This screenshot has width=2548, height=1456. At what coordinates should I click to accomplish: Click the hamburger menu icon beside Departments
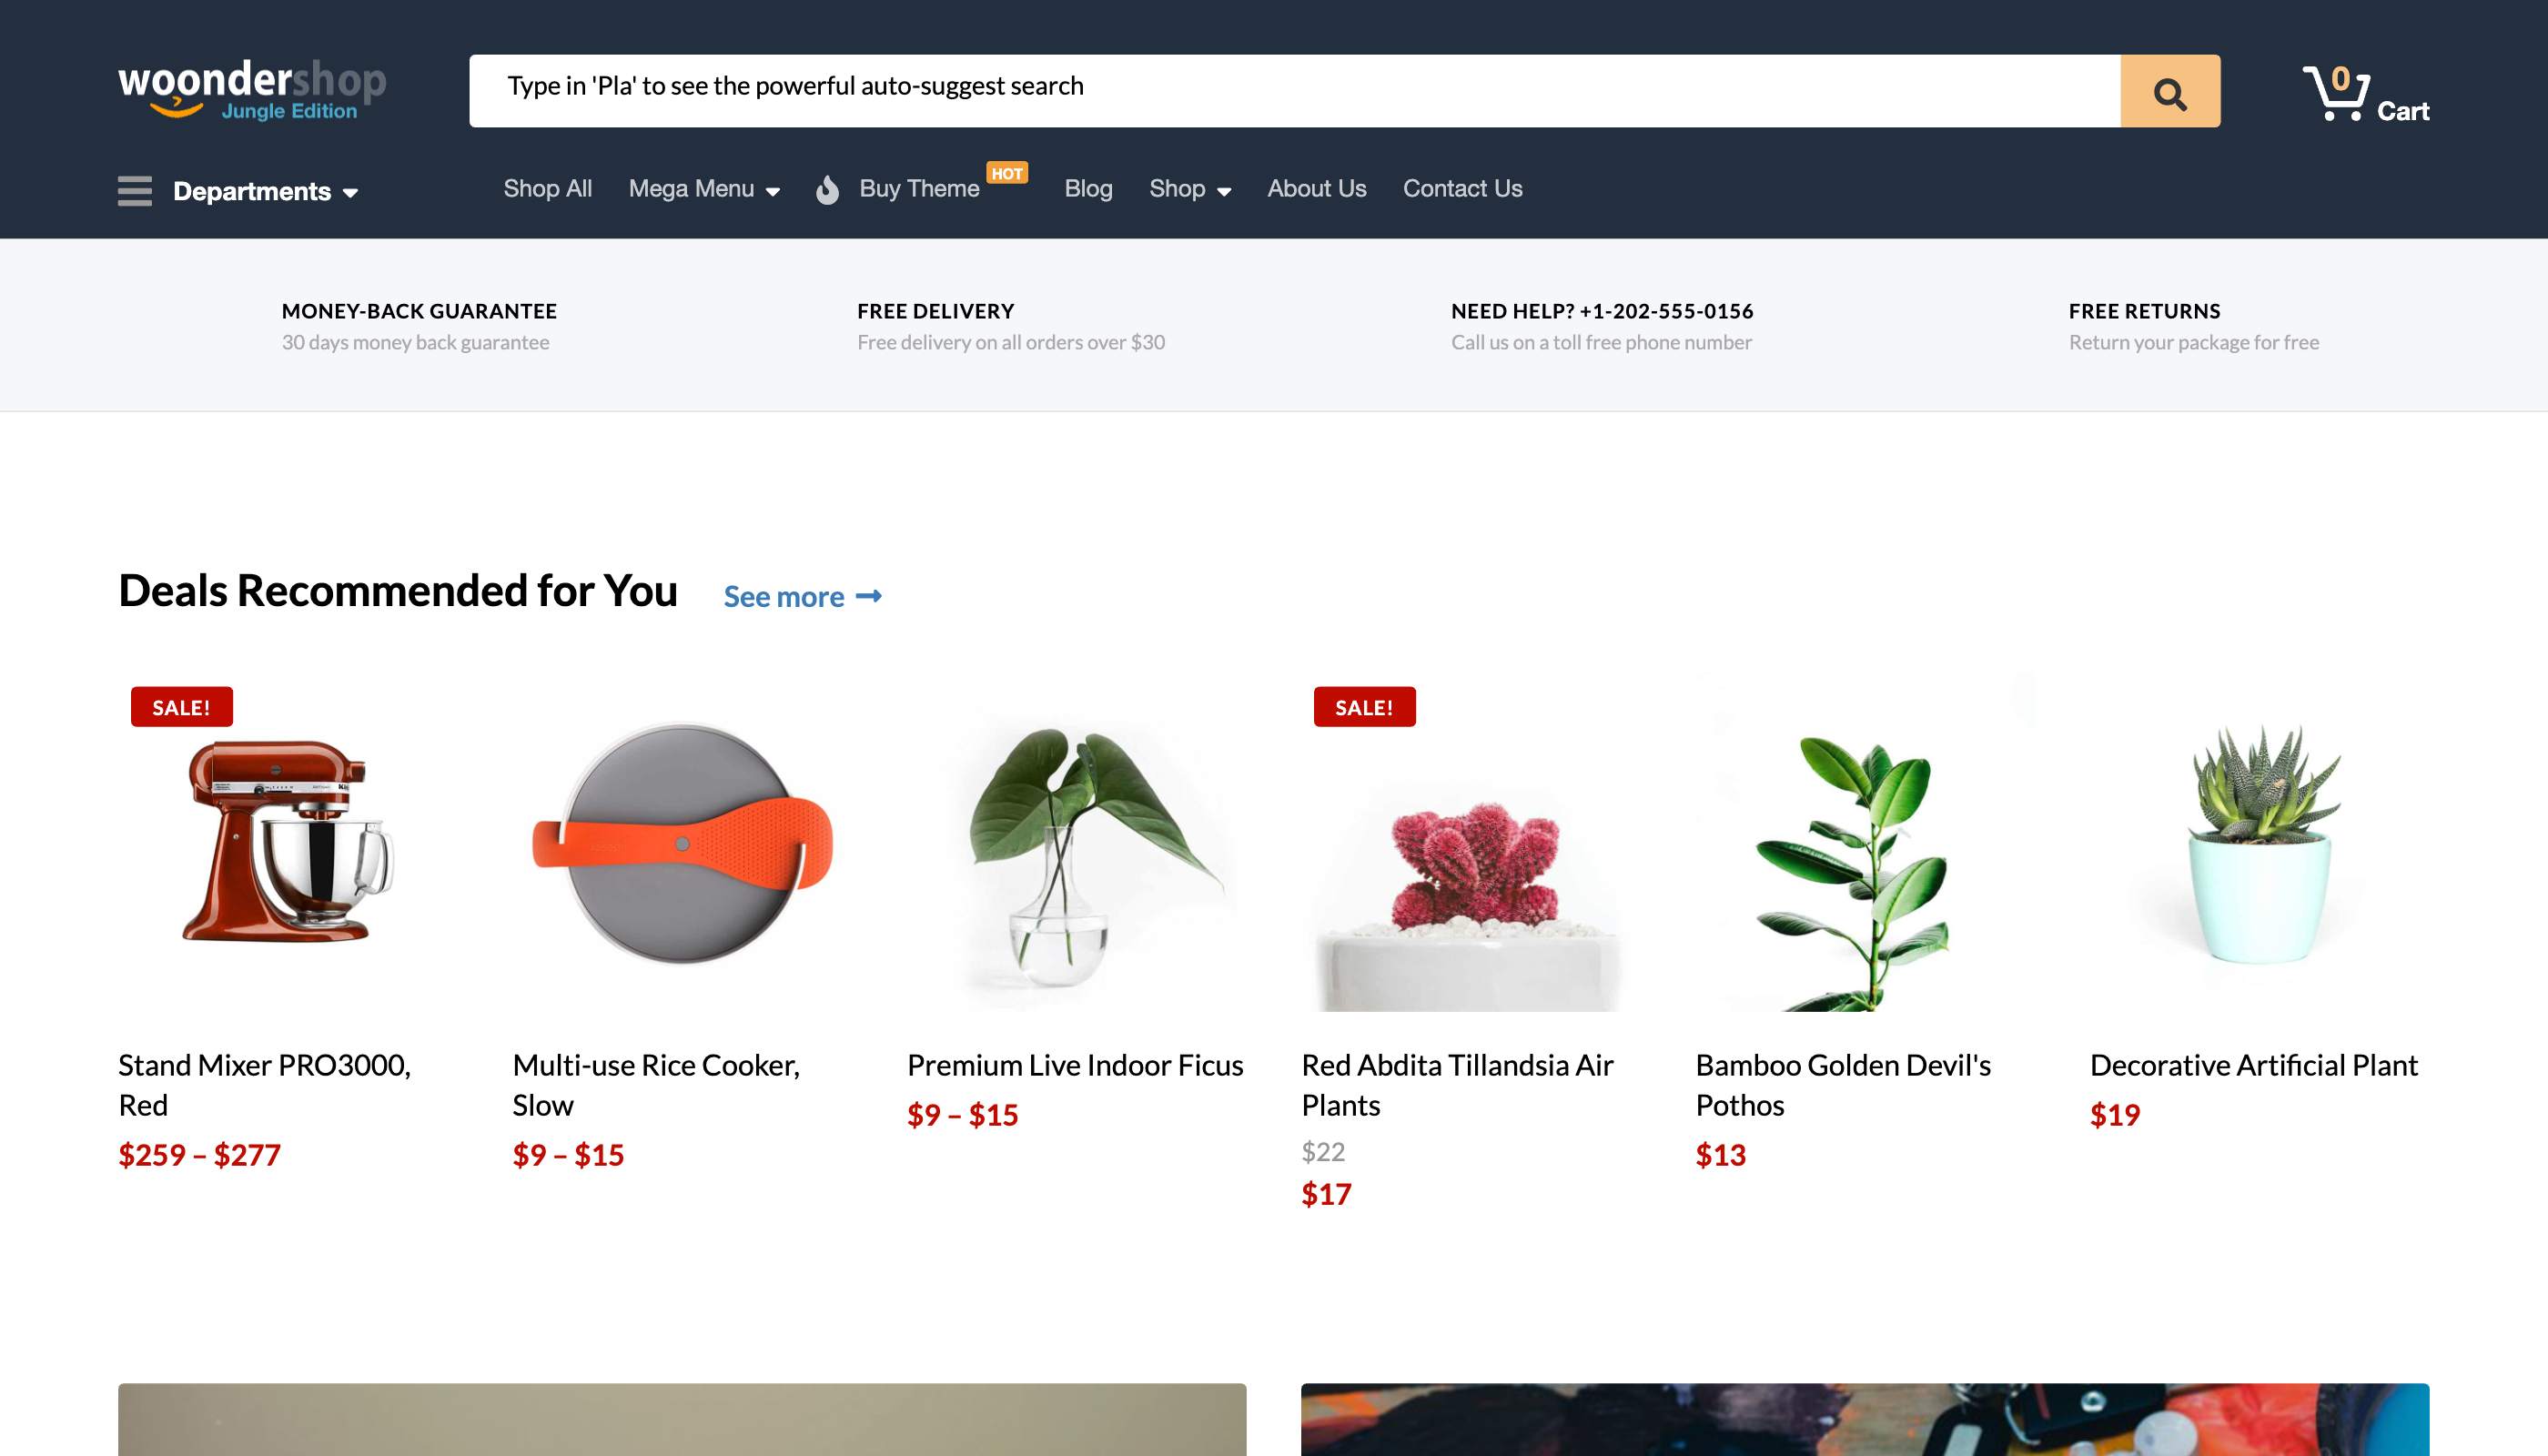coord(135,191)
